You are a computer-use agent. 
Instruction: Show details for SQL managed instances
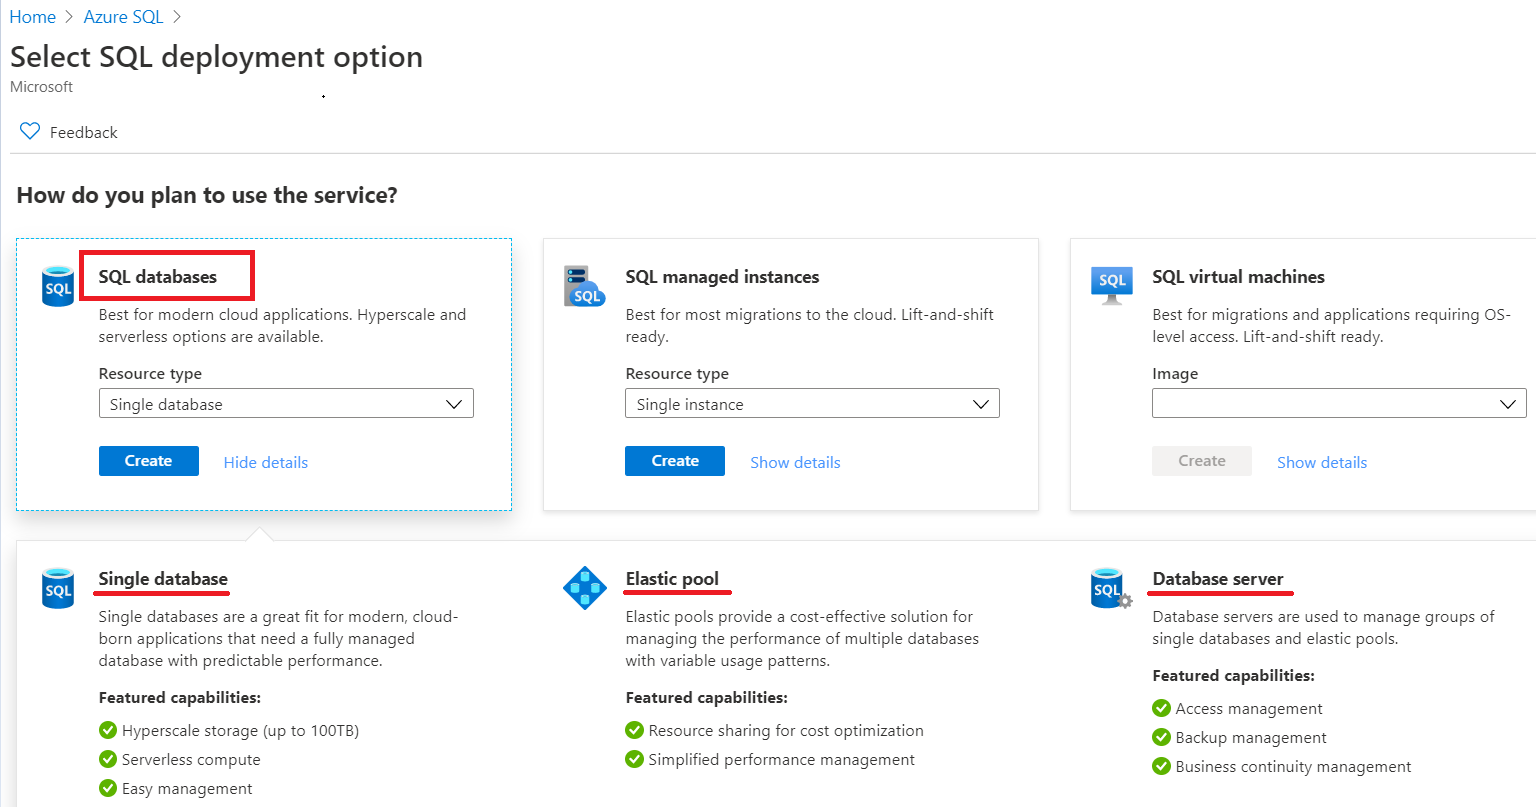[795, 462]
